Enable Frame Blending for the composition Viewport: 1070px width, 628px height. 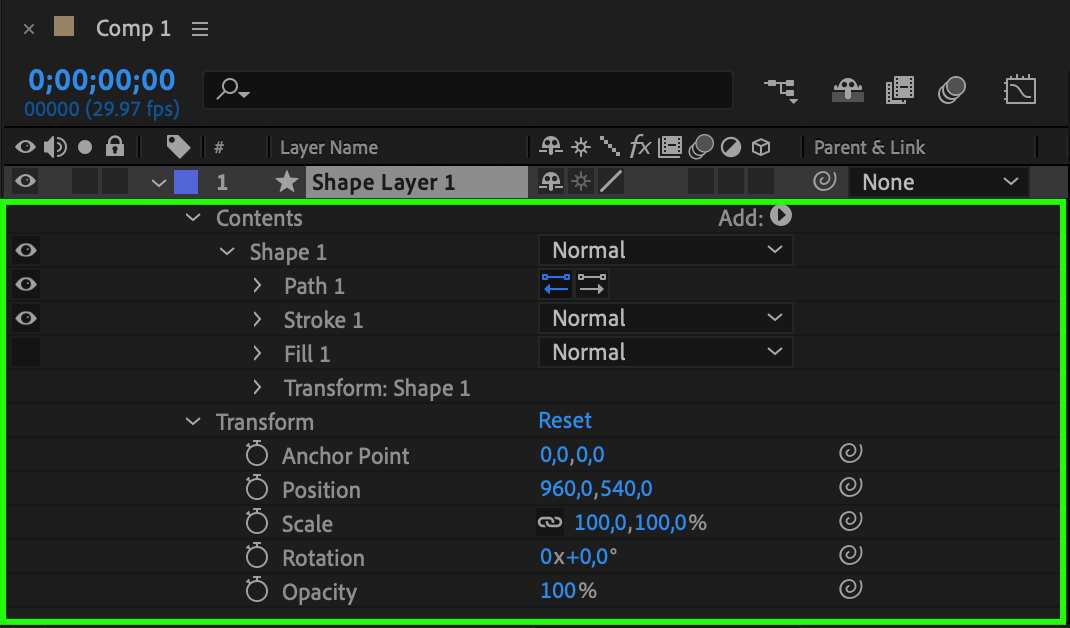click(x=900, y=91)
